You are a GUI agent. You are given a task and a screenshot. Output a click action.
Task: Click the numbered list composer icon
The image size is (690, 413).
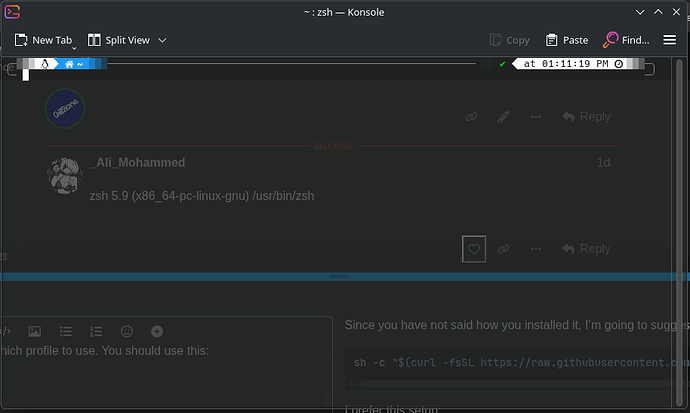tap(96, 331)
